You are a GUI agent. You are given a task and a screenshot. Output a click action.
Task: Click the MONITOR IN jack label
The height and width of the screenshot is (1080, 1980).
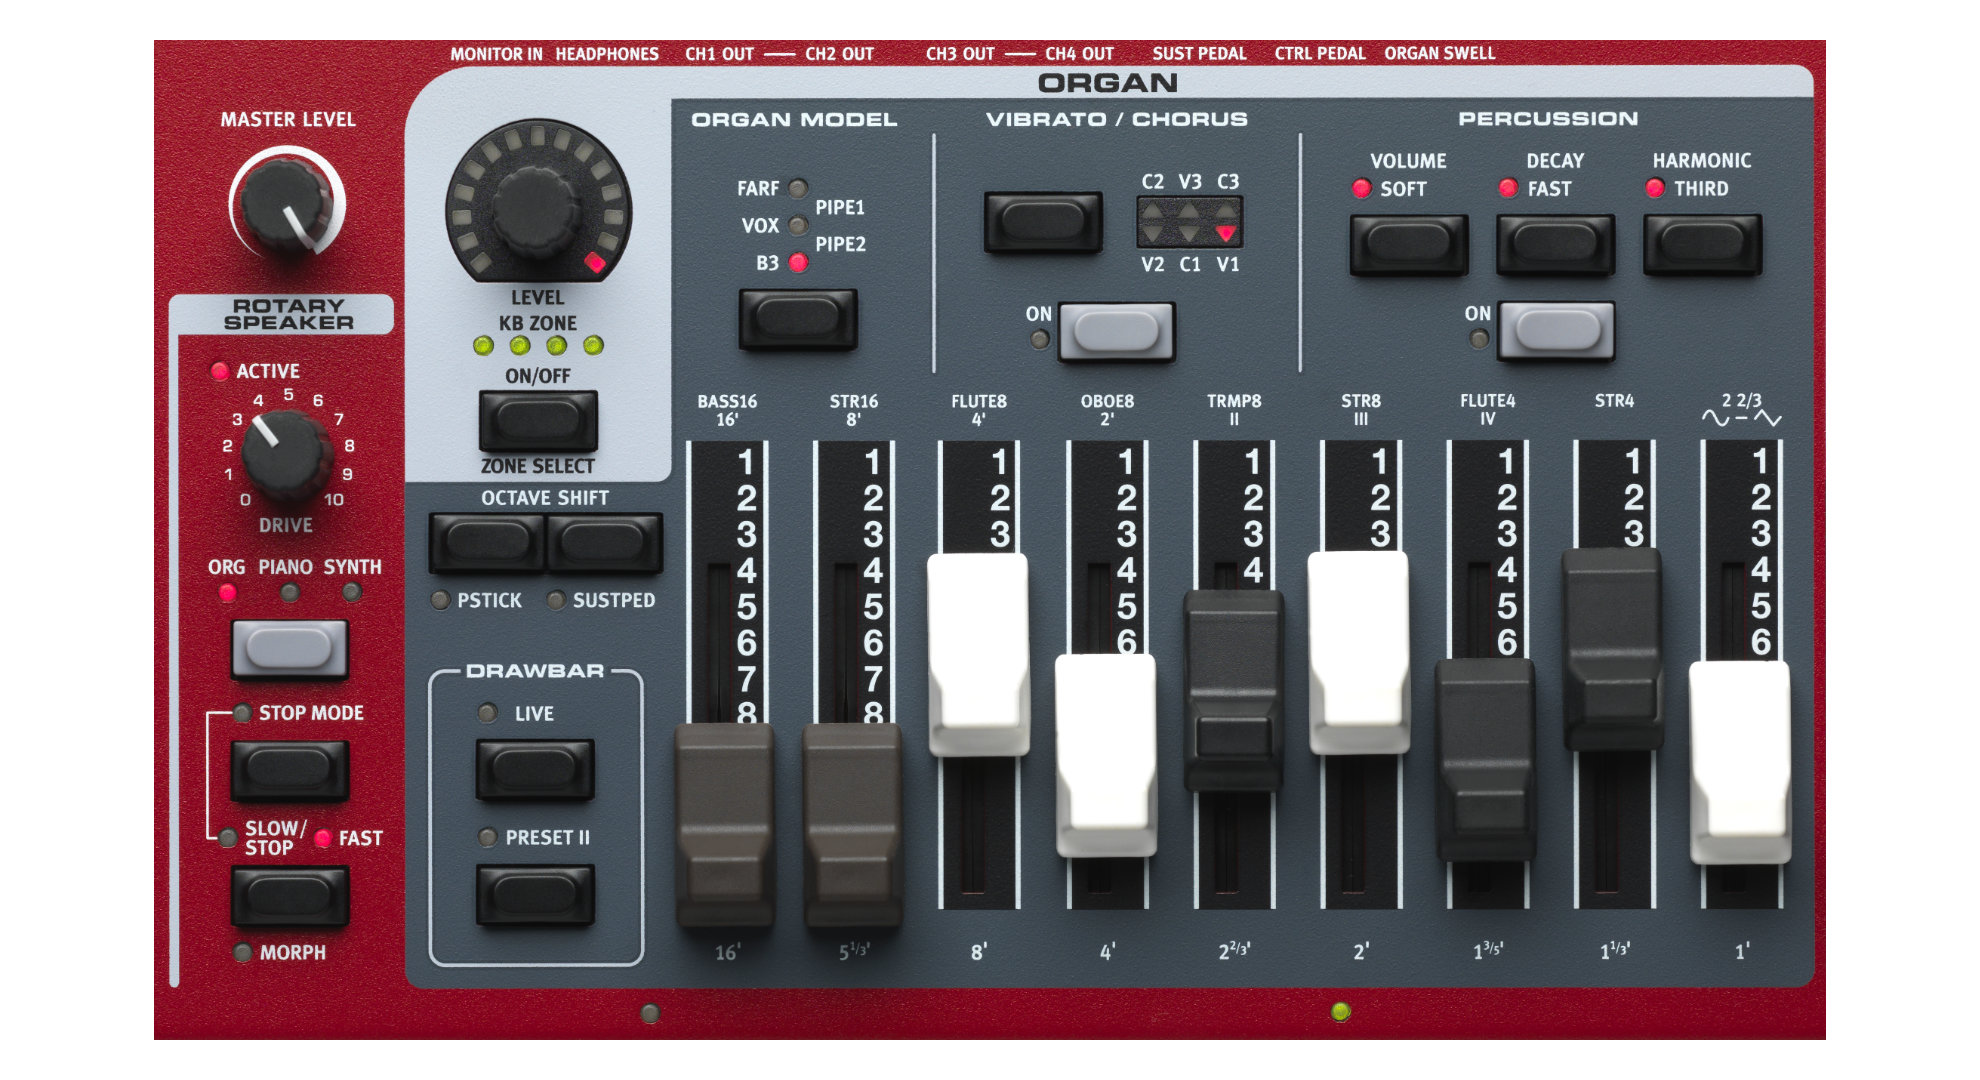tap(496, 54)
